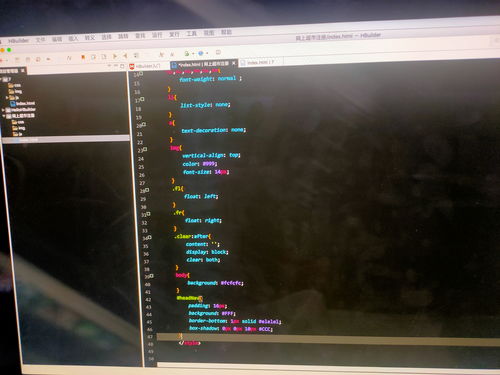This screenshot has height=375, width=500.
Task: Open the 编辑 menu
Action: [57, 39]
